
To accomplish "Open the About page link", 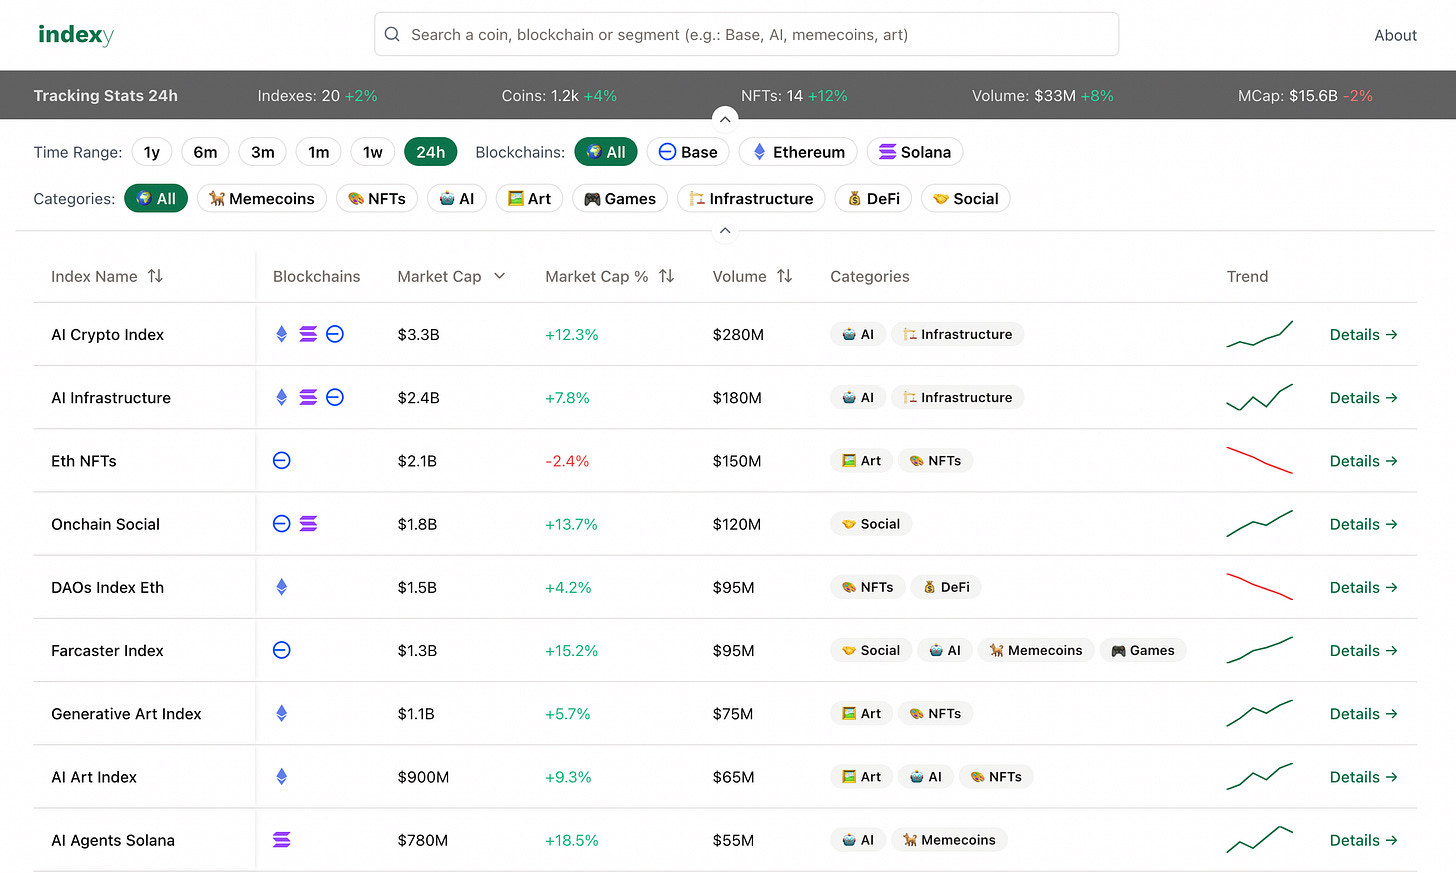I will tap(1395, 35).
